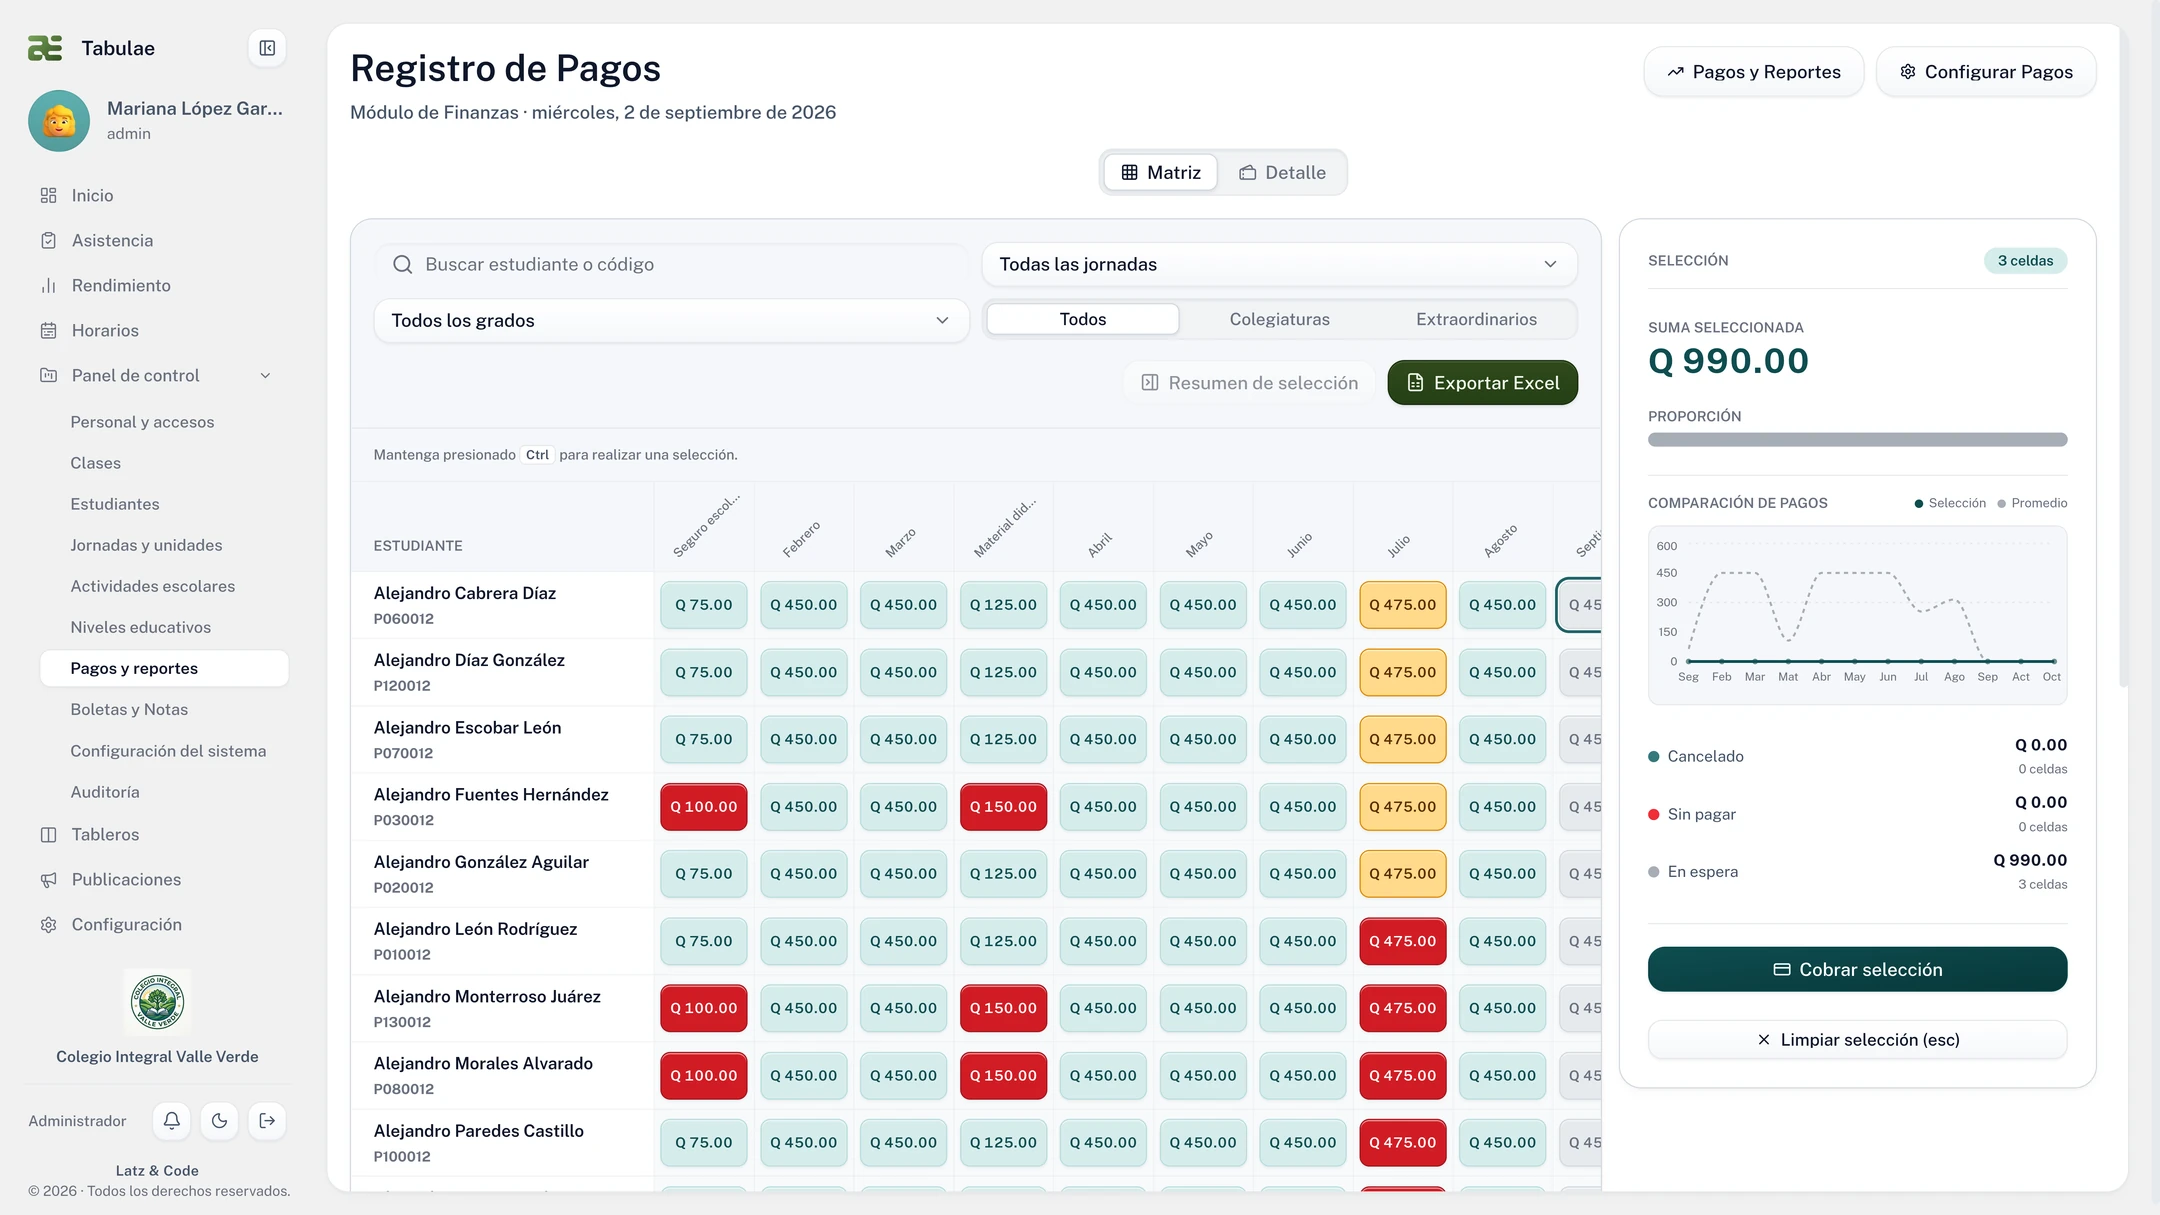Click the 3 celdas badge
Image resolution: width=2160 pixels, height=1215 pixels.
click(2025, 261)
